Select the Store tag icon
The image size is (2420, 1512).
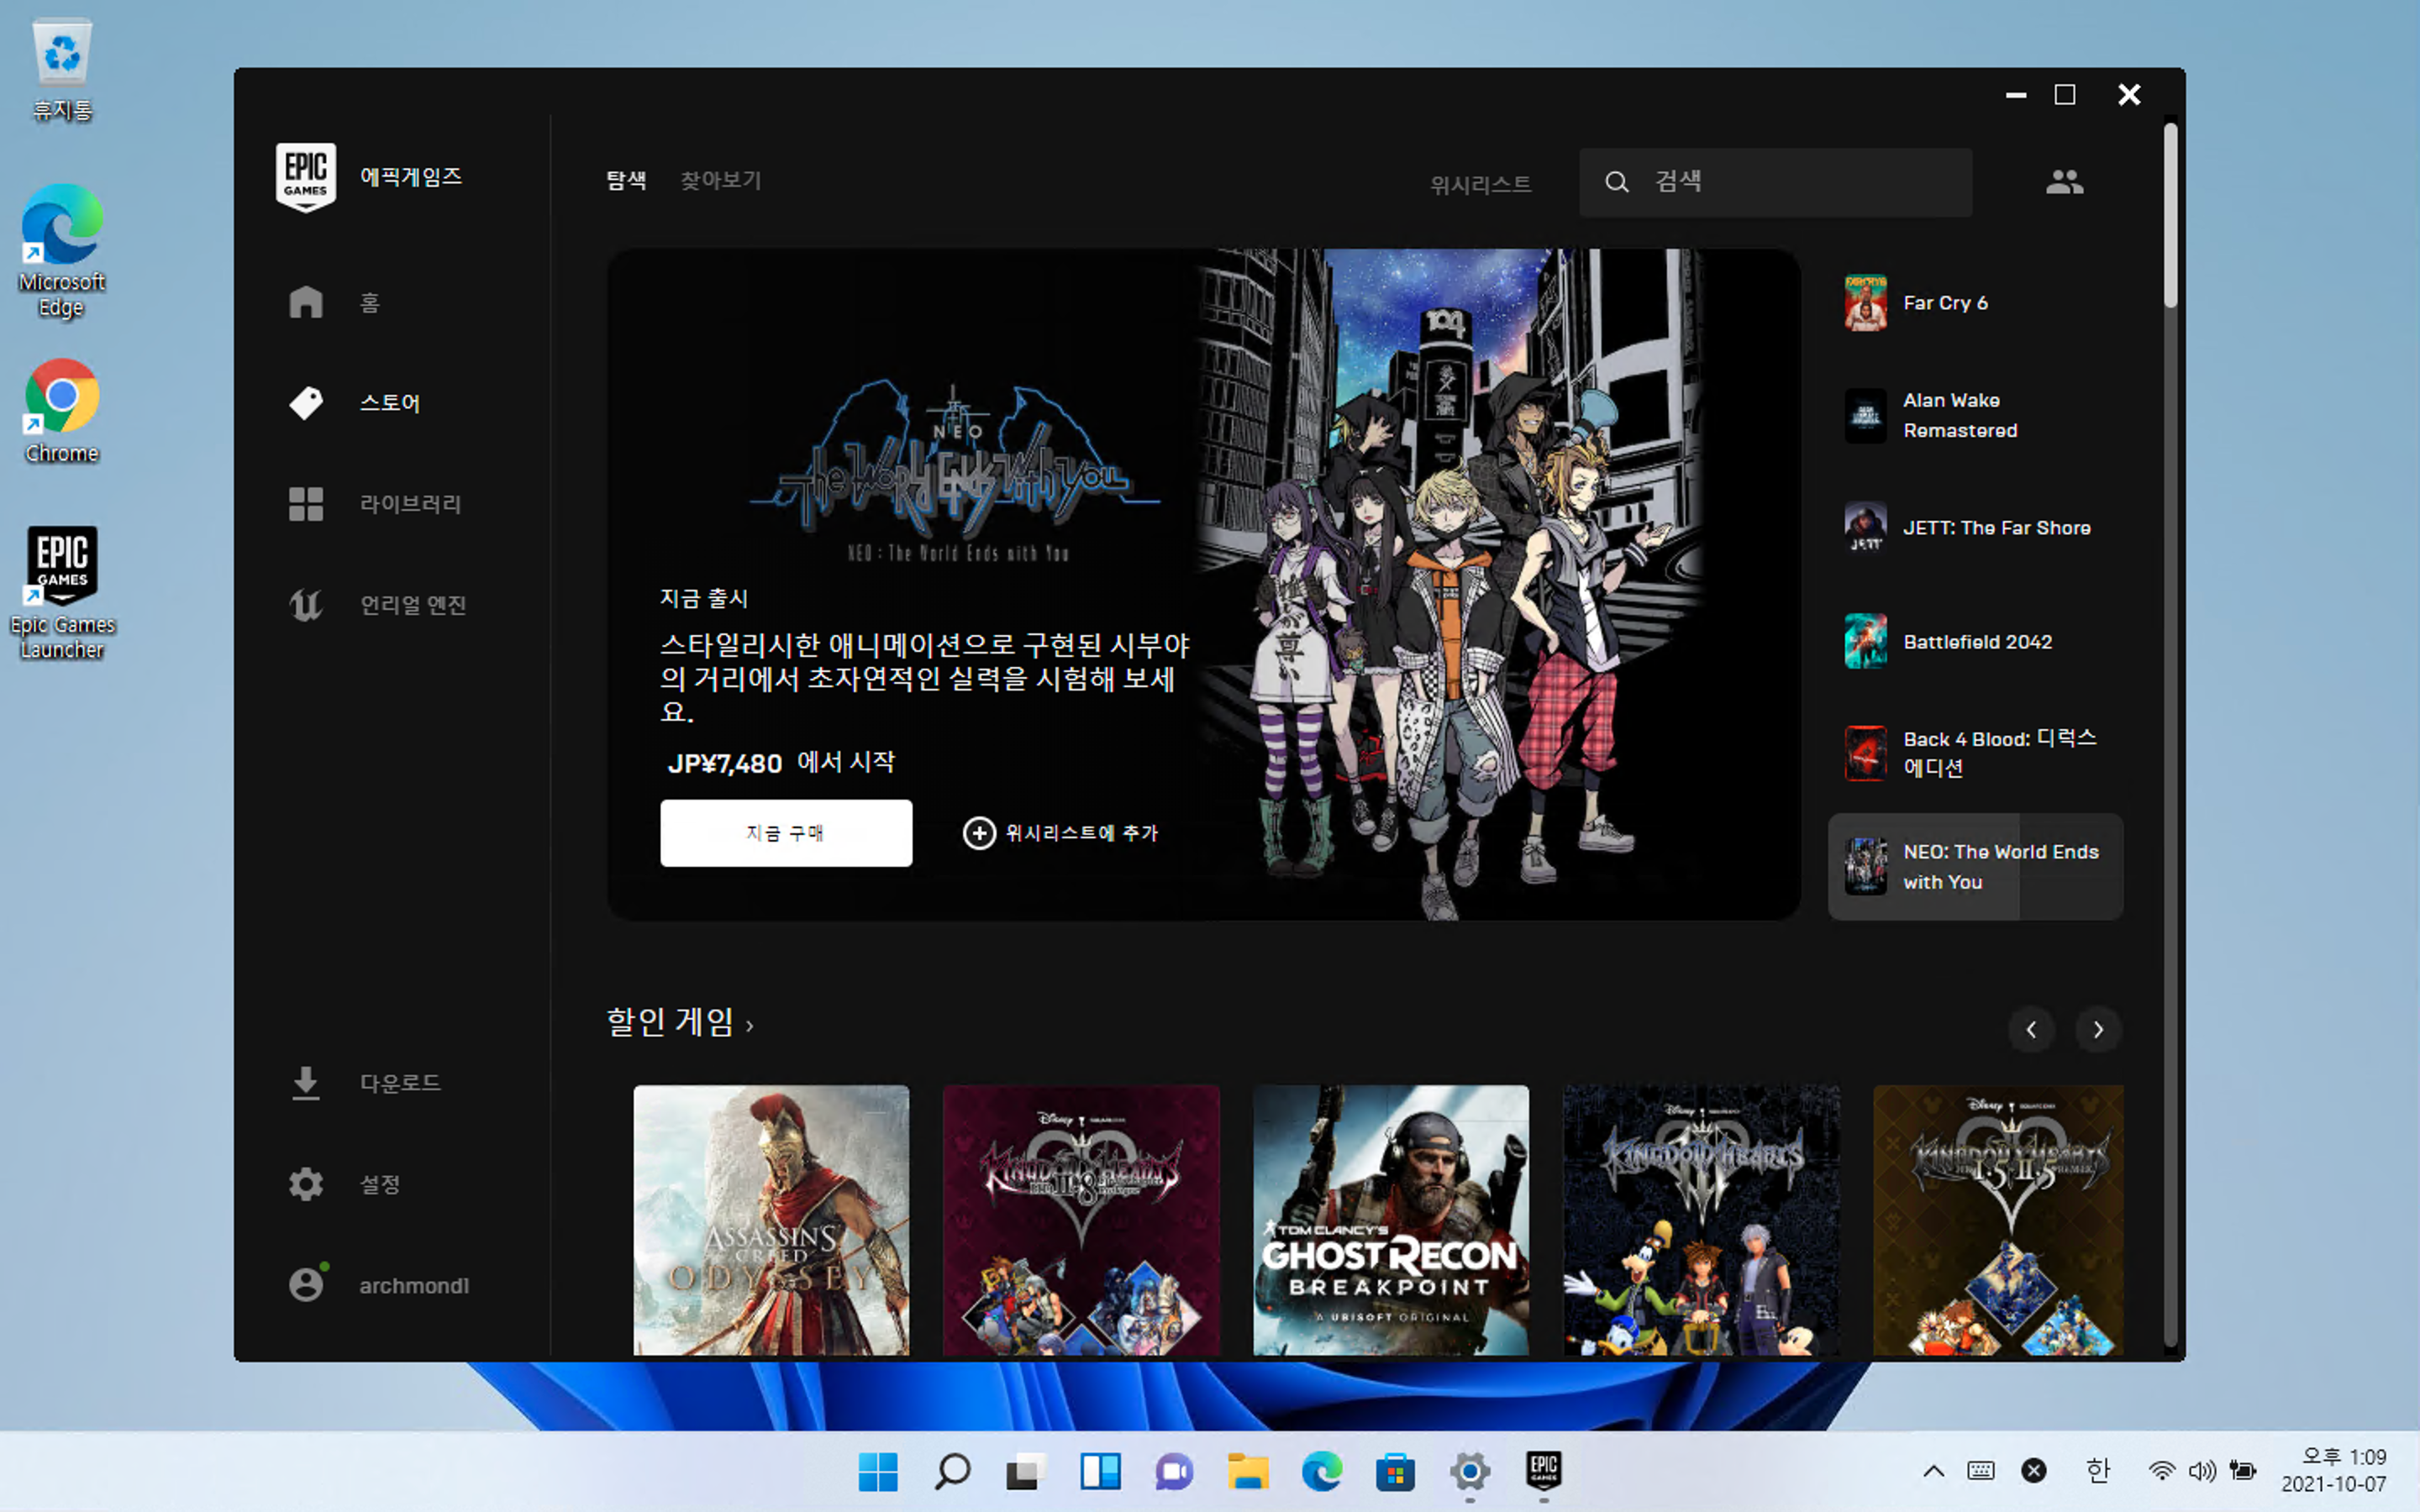tap(306, 403)
